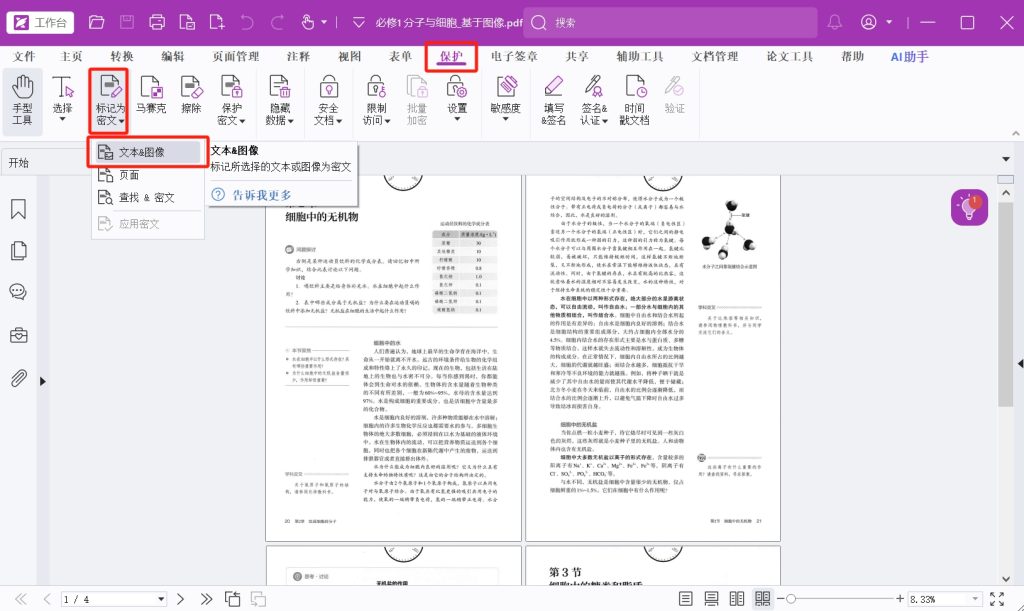
Task: Click the 告诉我更多 link
Action: [x=262, y=195]
